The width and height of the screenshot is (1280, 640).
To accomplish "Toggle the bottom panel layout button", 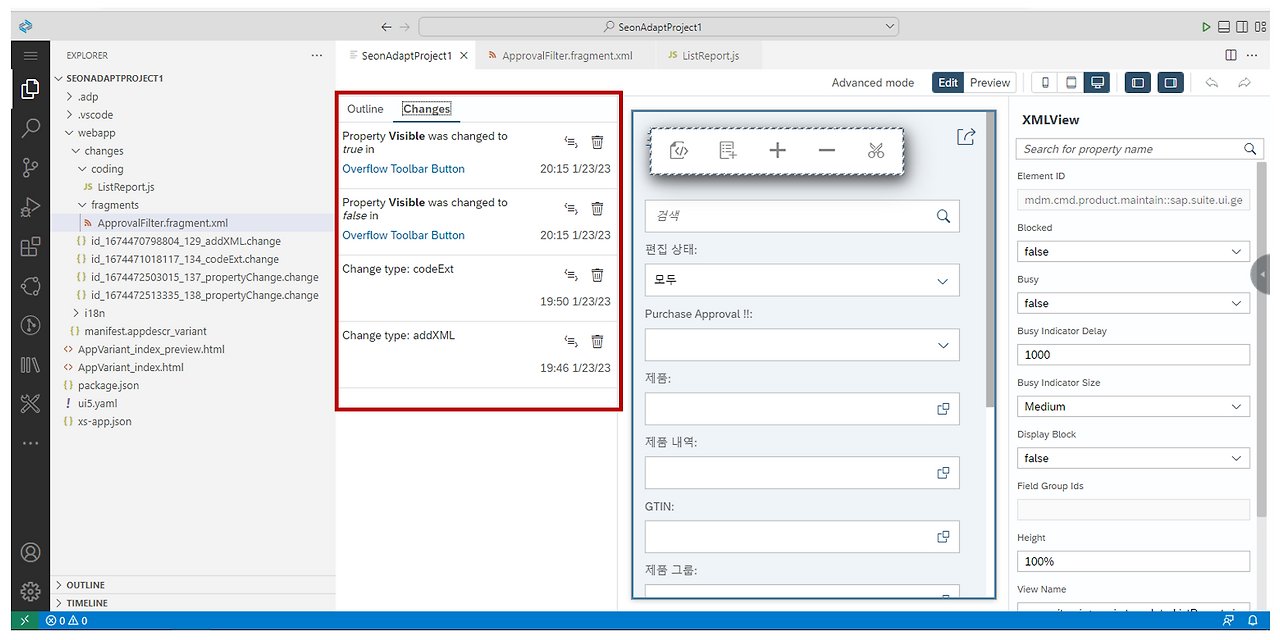I will [x=1224, y=27].
